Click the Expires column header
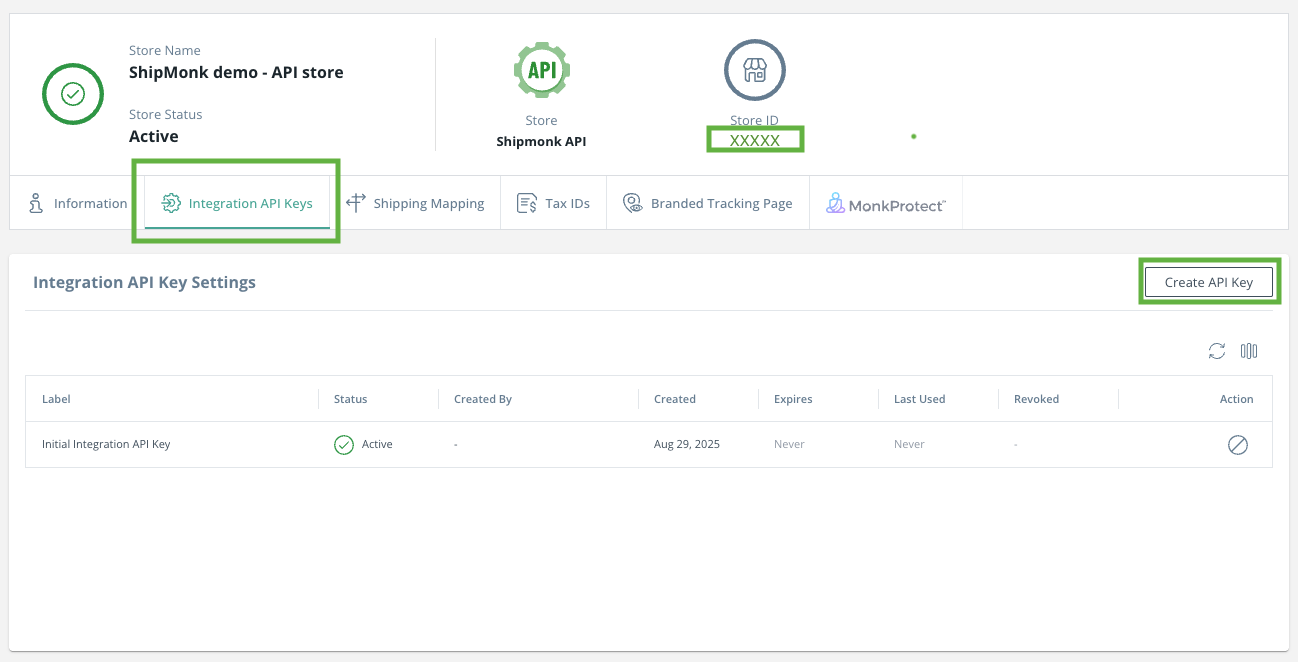 pos(793,399)
